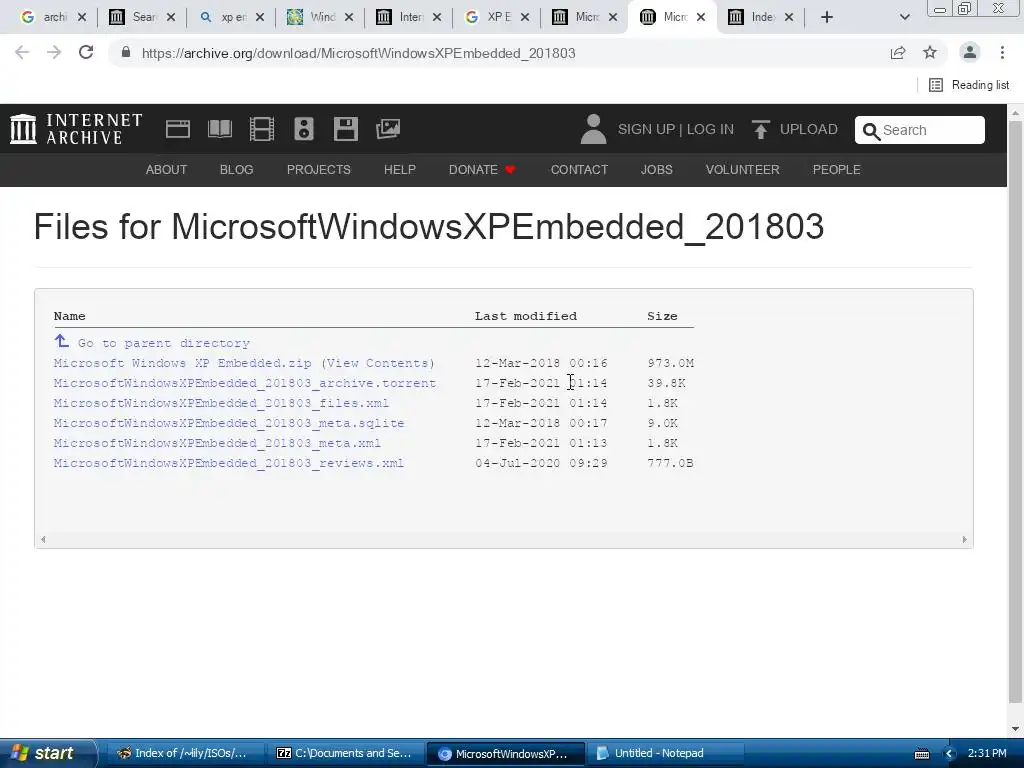1024x768 pixels.
Task: Click the address bar URL
Action: click(x=359, y=53)
